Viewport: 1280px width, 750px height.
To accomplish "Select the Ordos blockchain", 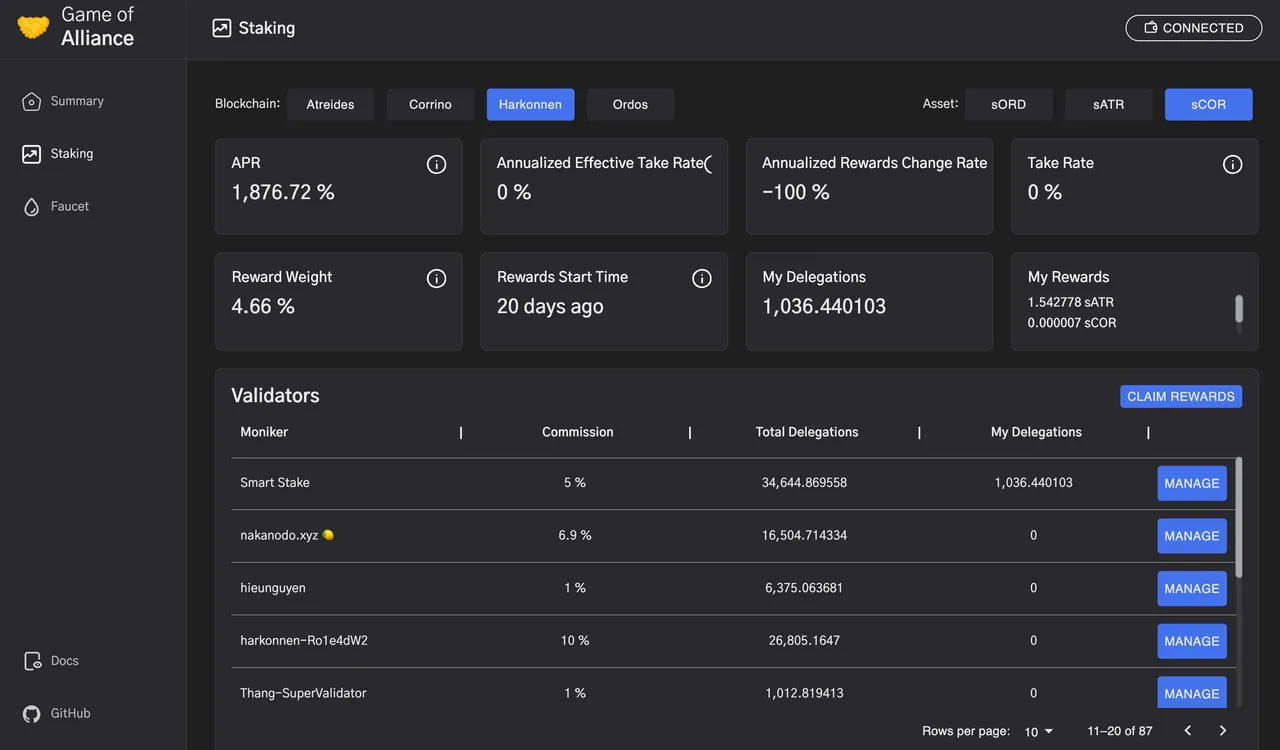I will pyautogui.click(x=630, y=104).
